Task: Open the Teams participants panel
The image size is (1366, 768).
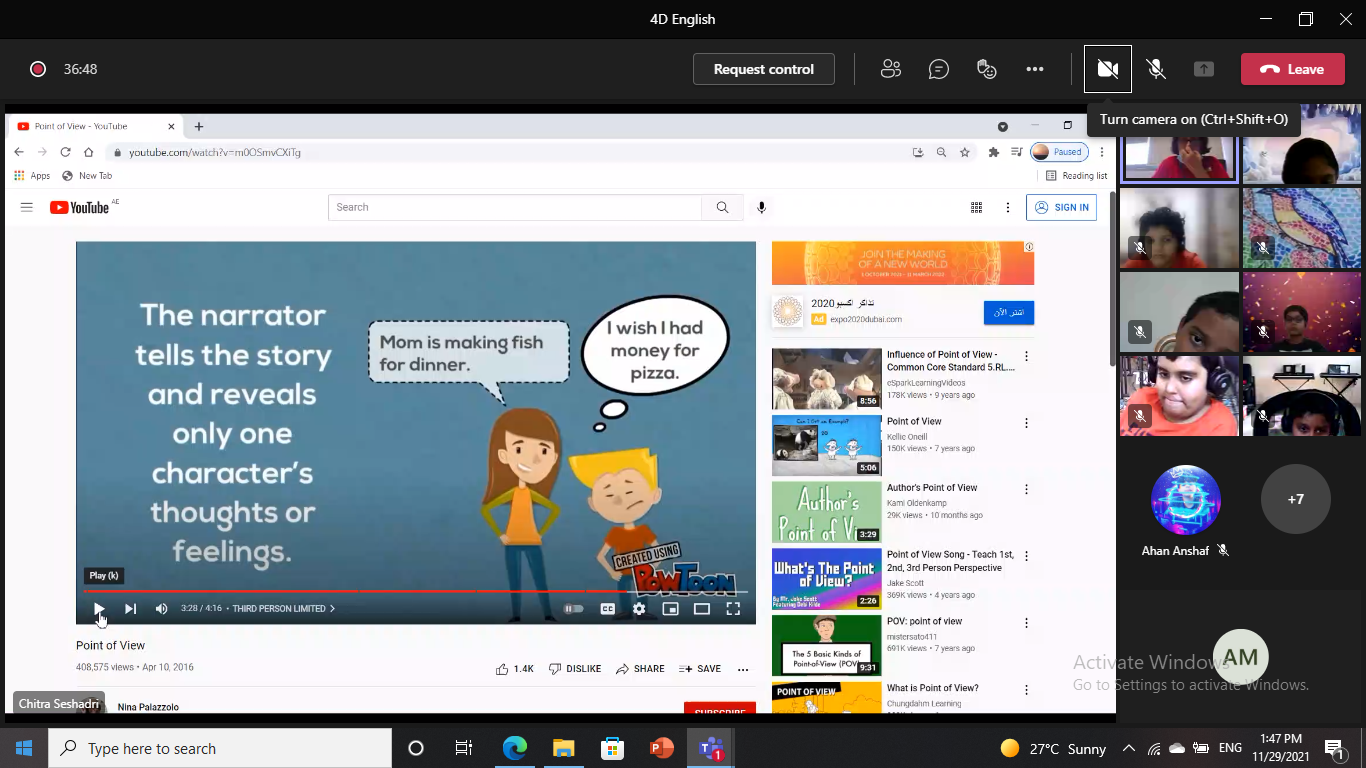Action: pos(890,69)
